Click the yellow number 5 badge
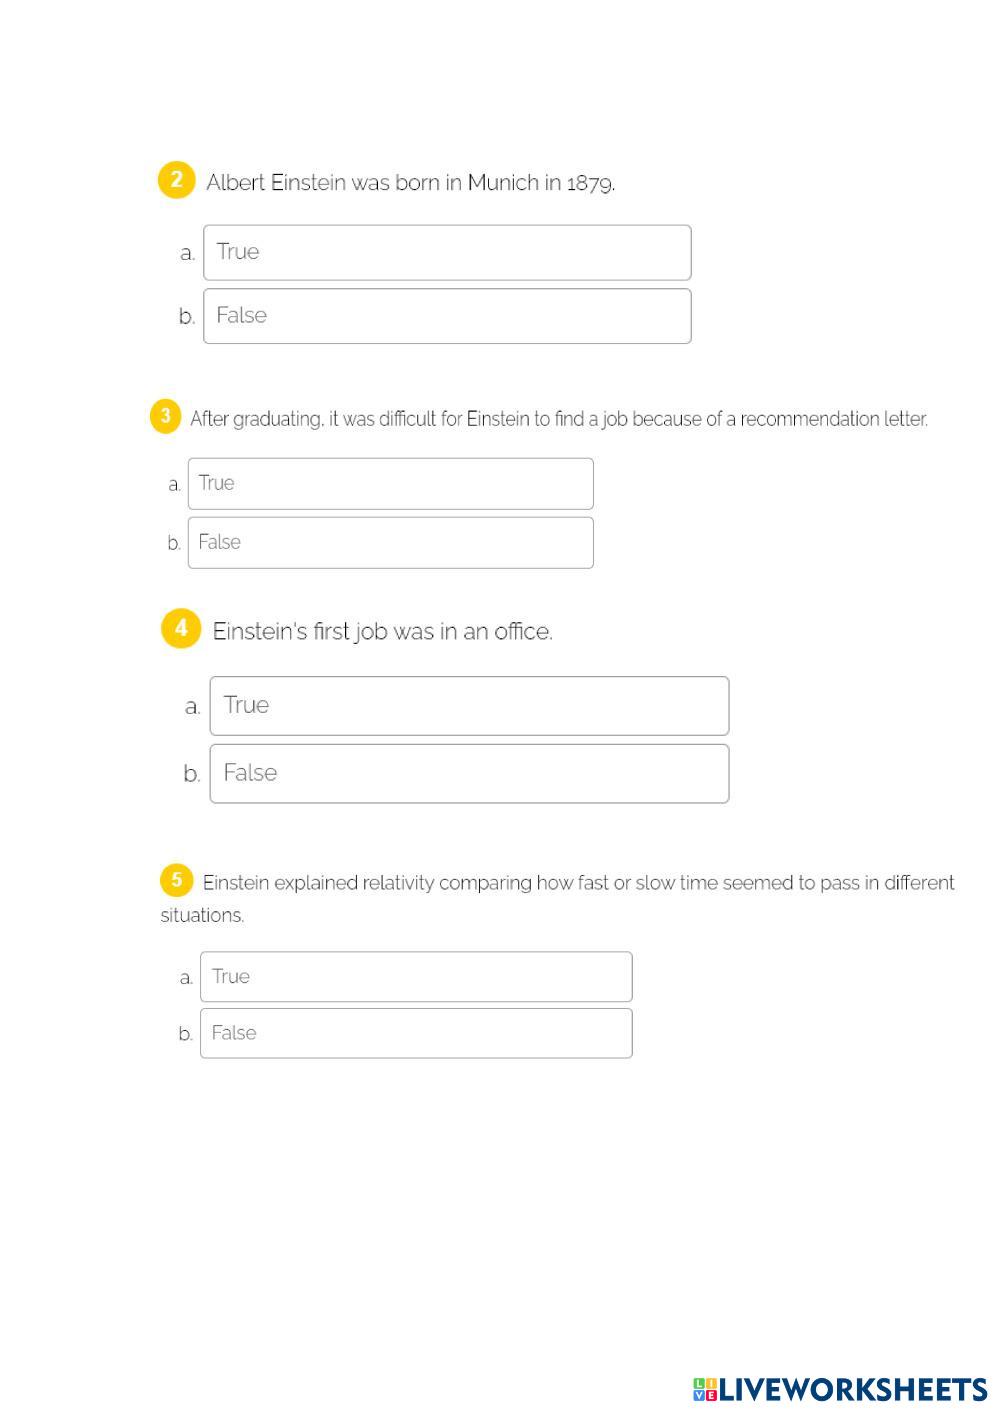This screenshot has height=1414, width=1000. [176, 881]
